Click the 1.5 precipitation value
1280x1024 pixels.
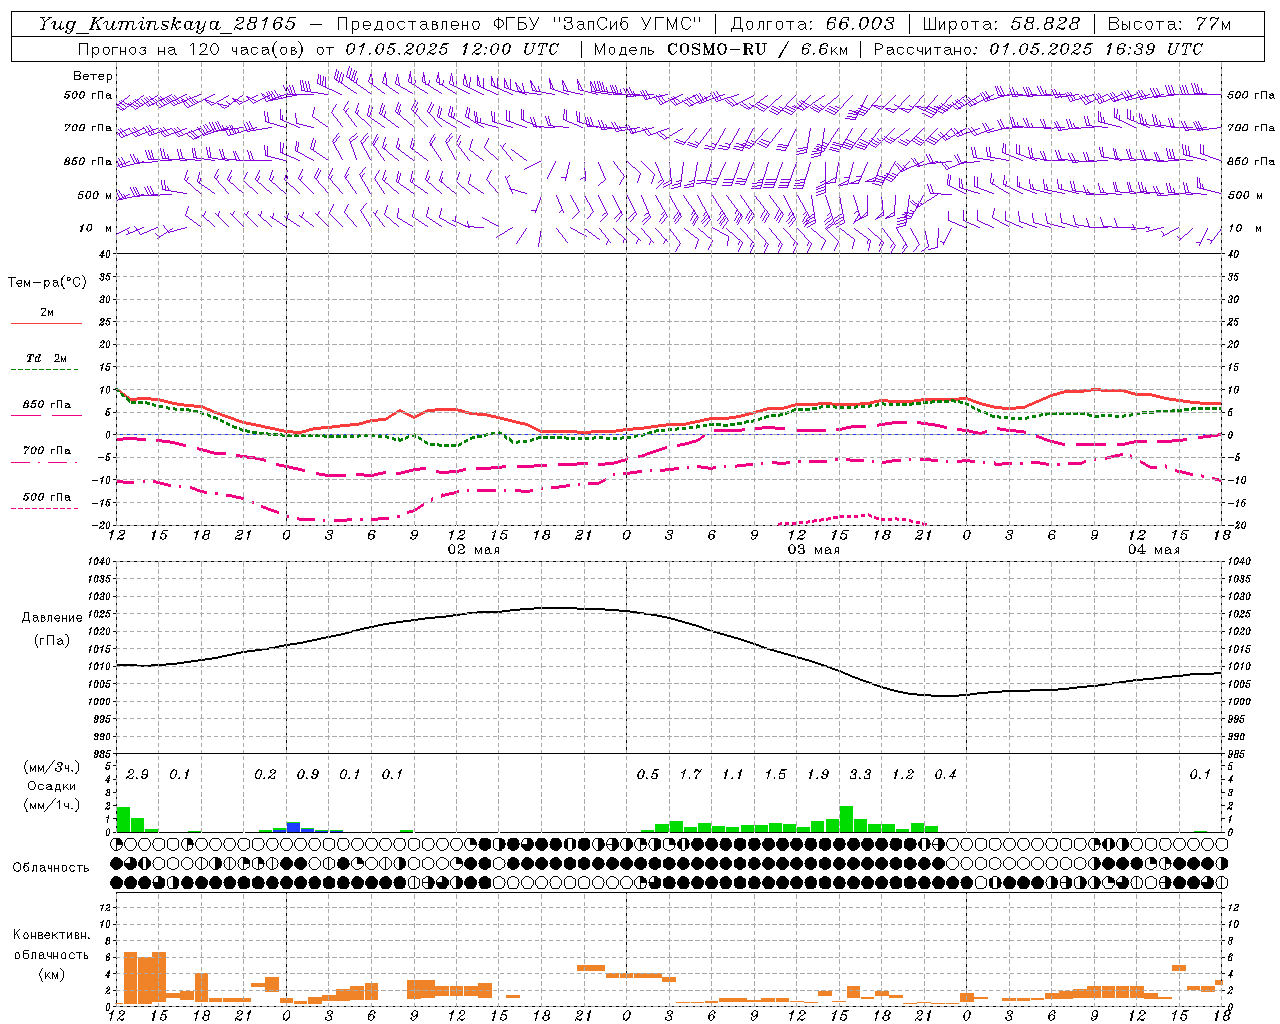[x=775, y=774]
